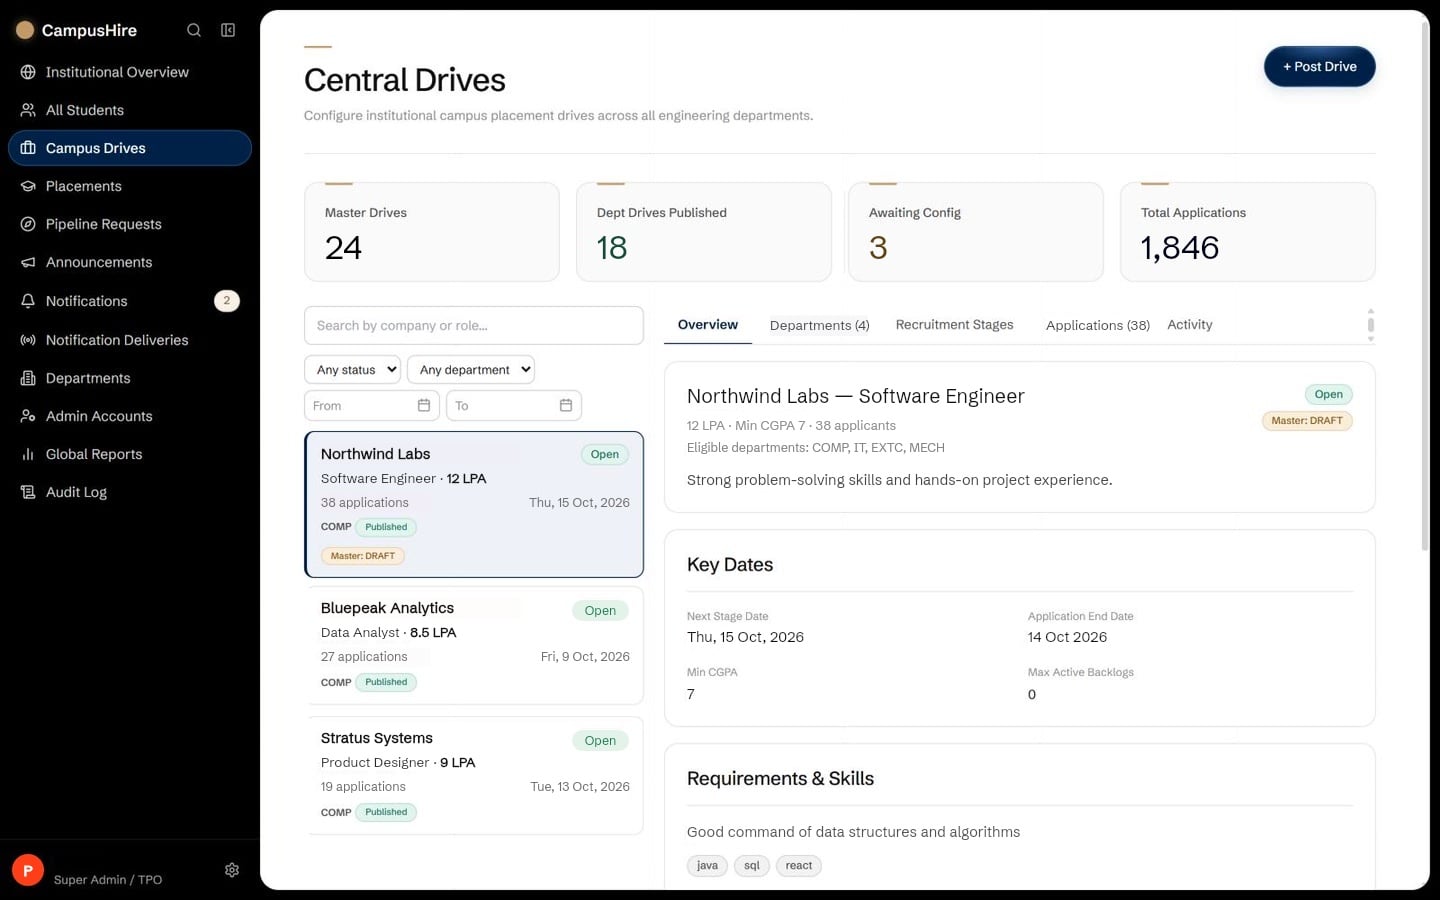
Task: Click the tab strip's small vertical scrollbar
Action: click(x=1370, y=325)
